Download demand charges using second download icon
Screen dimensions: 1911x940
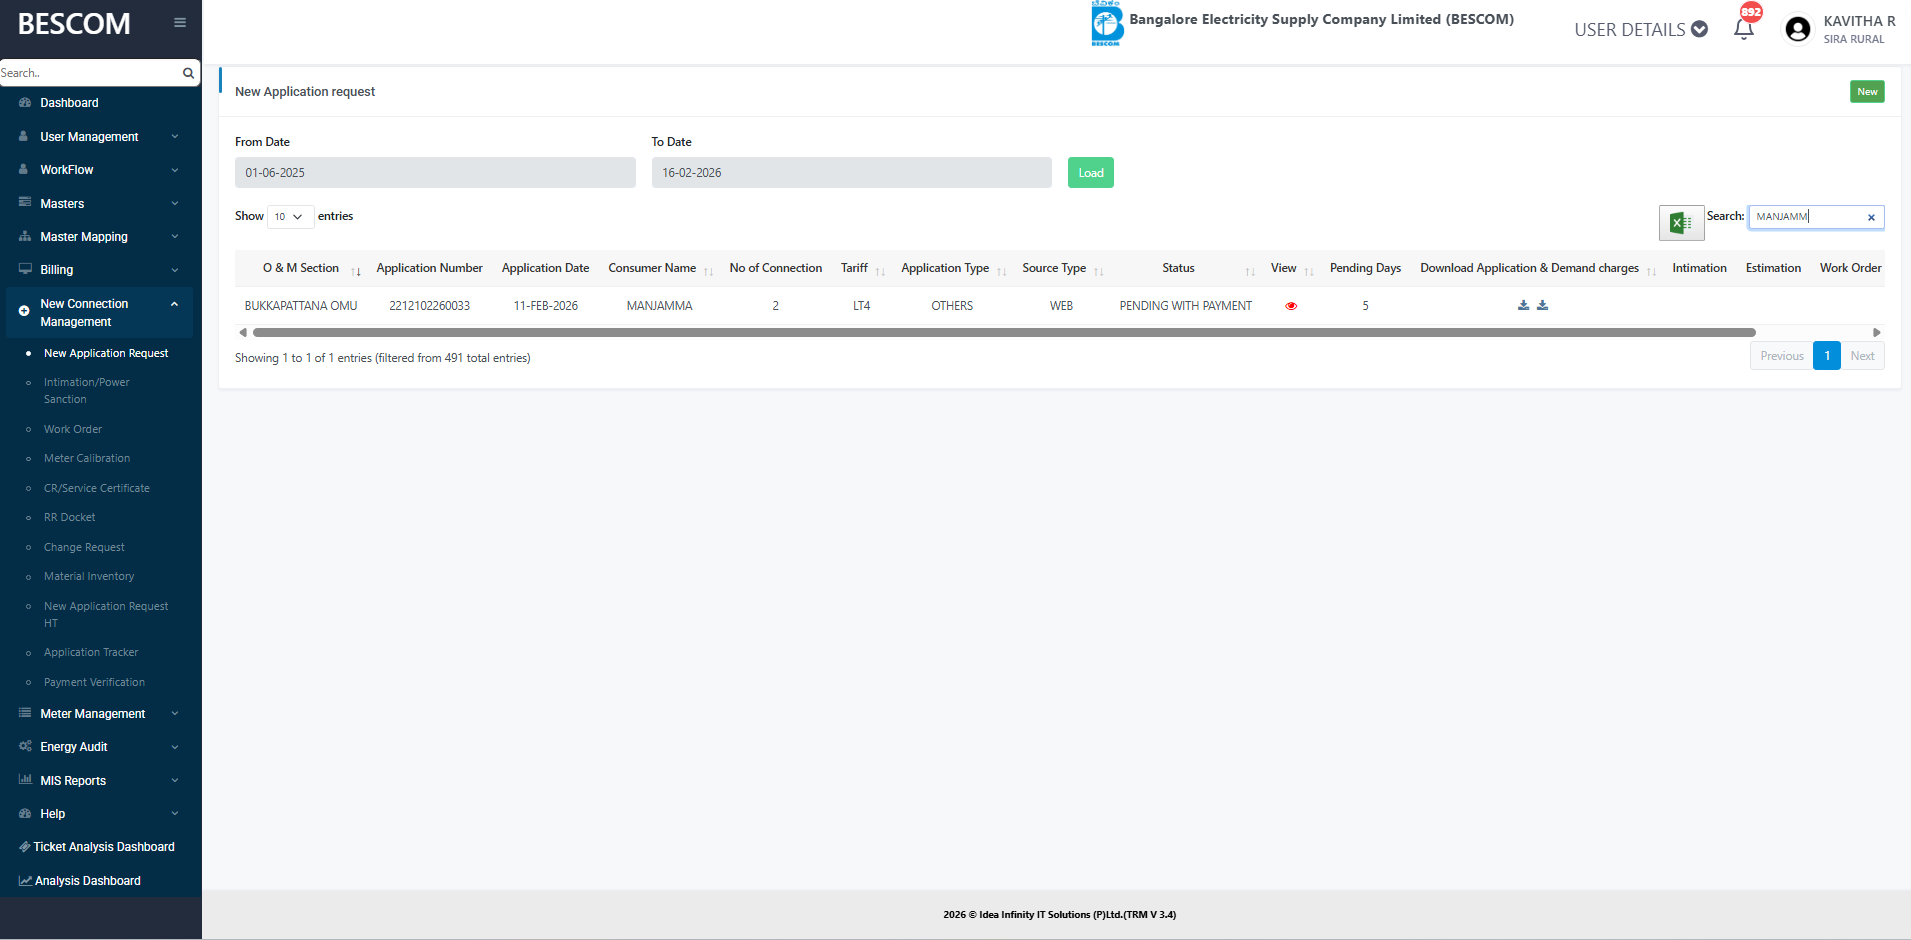point(1542,306)
